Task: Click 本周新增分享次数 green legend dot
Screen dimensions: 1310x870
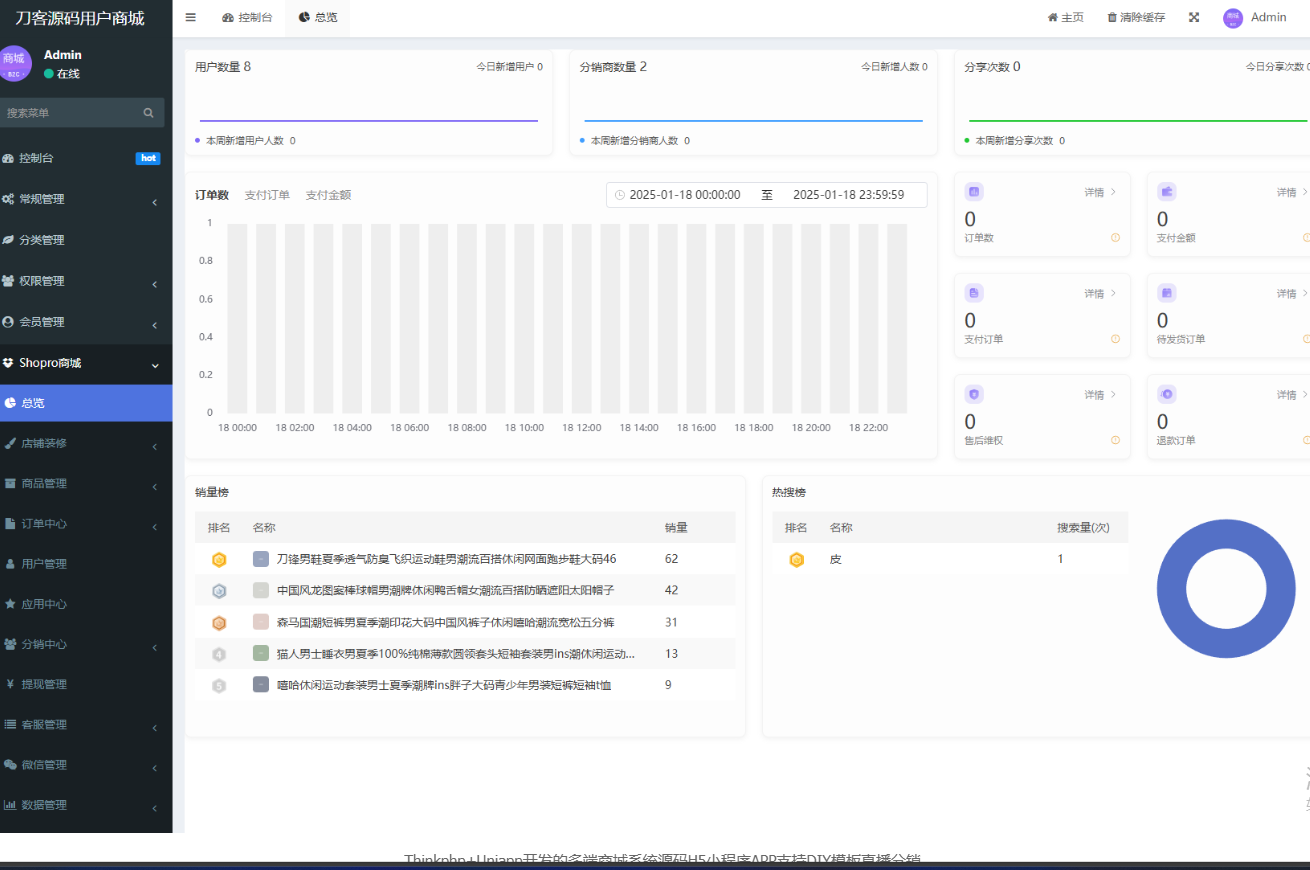Action: click(x=967, y=141)
